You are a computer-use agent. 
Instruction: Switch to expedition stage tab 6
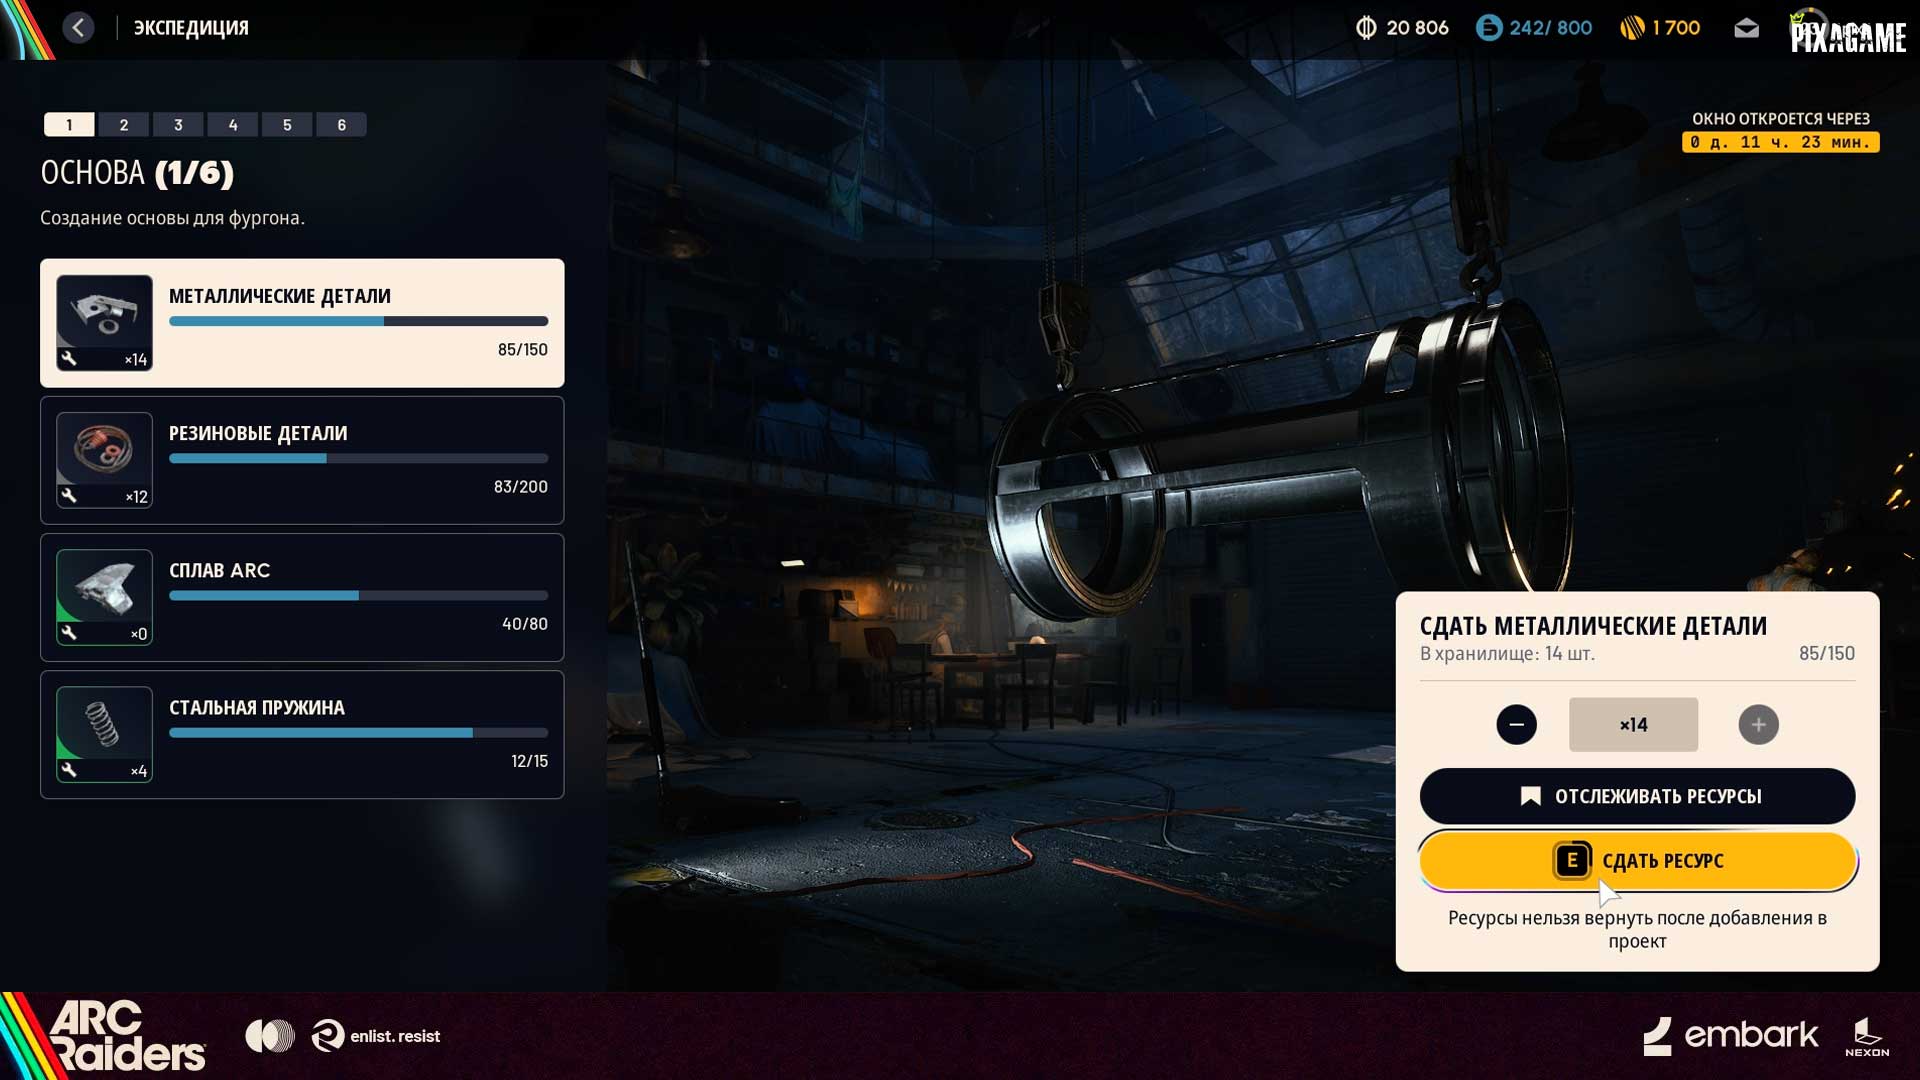[342, 124]
